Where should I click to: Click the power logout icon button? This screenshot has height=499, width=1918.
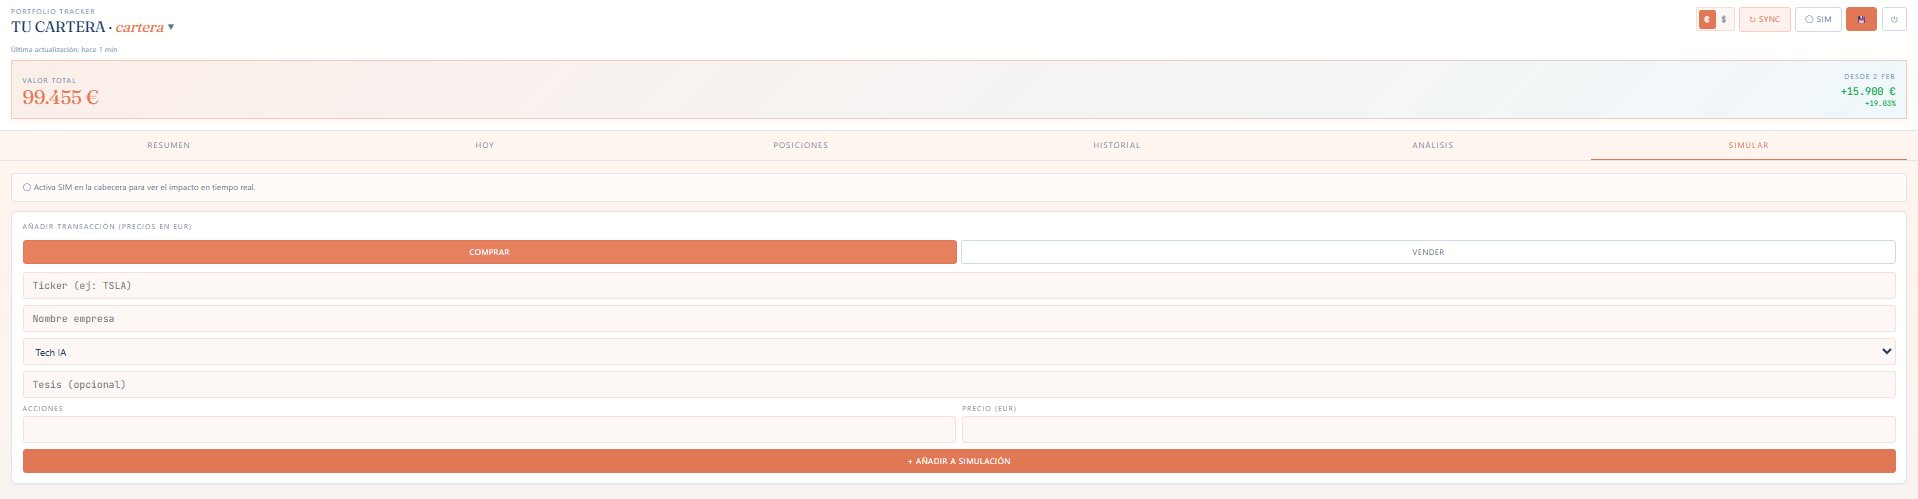1894,19
